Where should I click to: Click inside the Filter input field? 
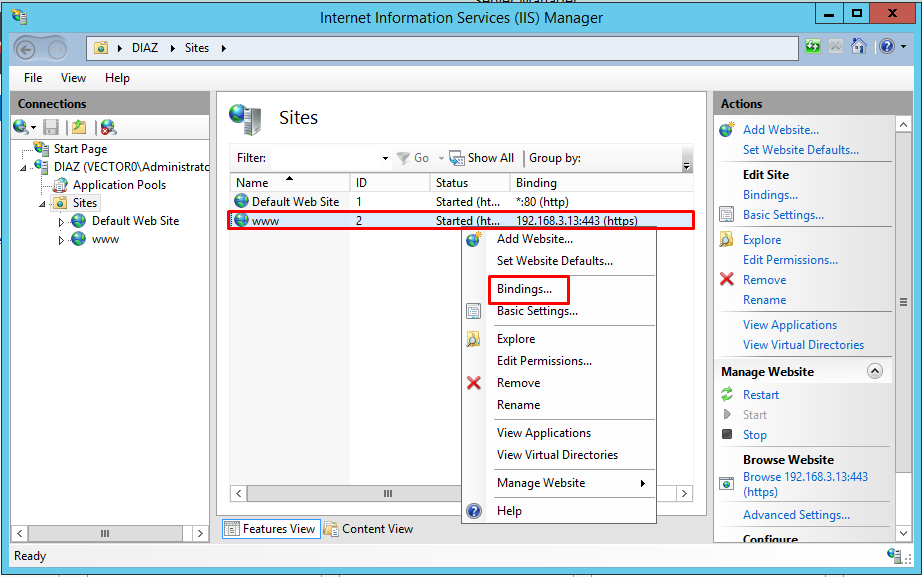click(325, 158)
